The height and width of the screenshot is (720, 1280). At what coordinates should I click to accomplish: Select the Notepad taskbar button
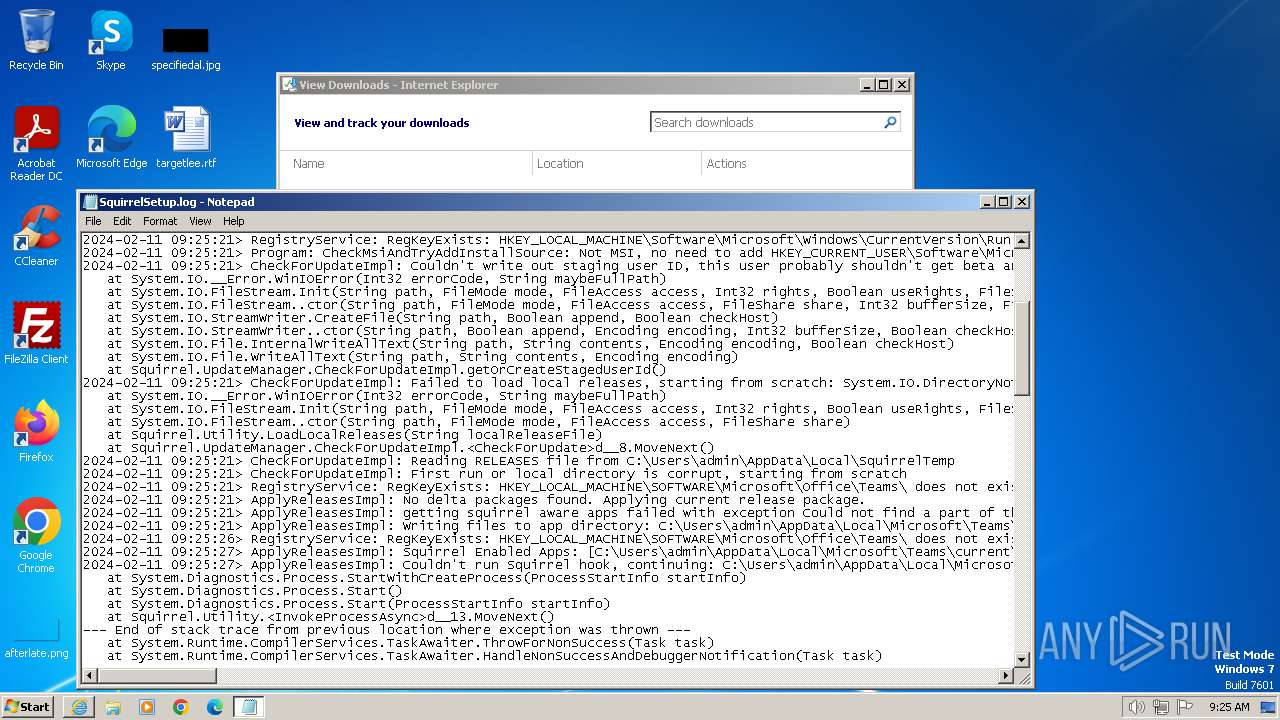coord(249,707)
